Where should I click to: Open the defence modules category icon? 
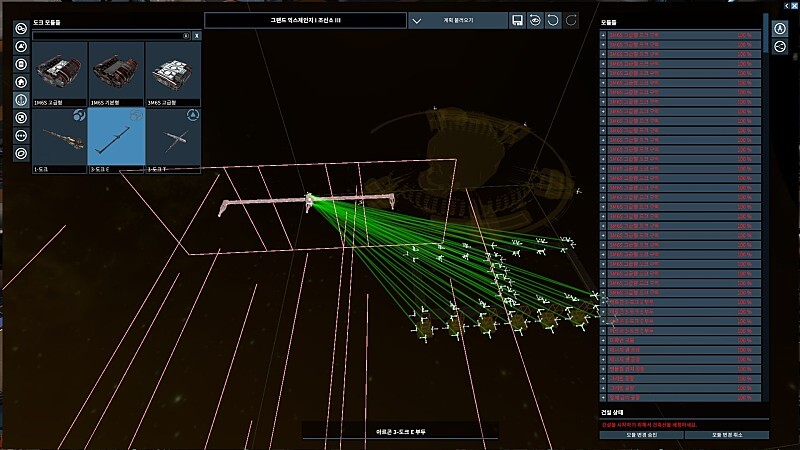click(21, 118)
